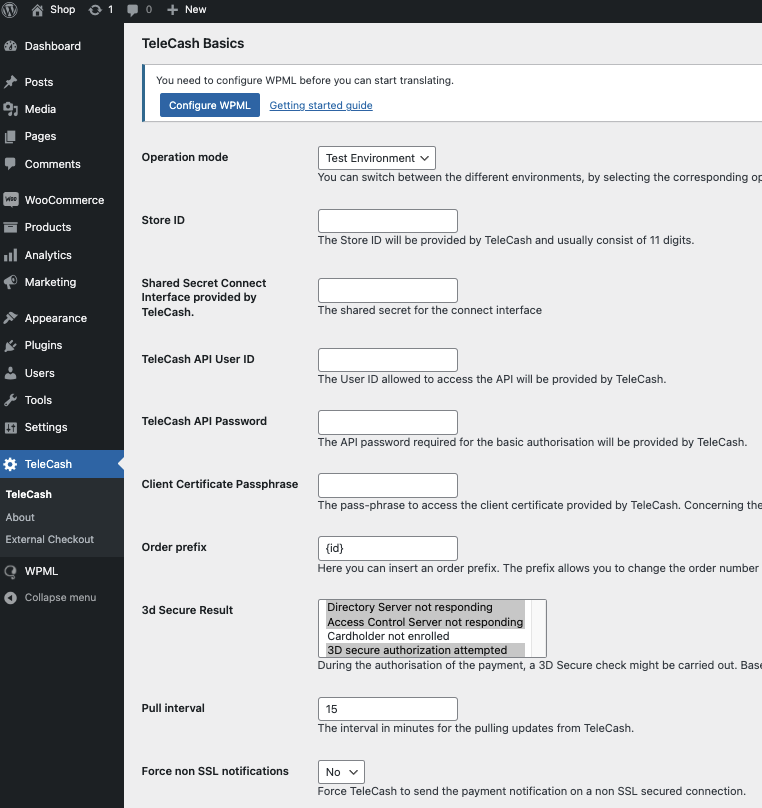Go to the About submenu item
762x808 pixels.
pos(20,517)
